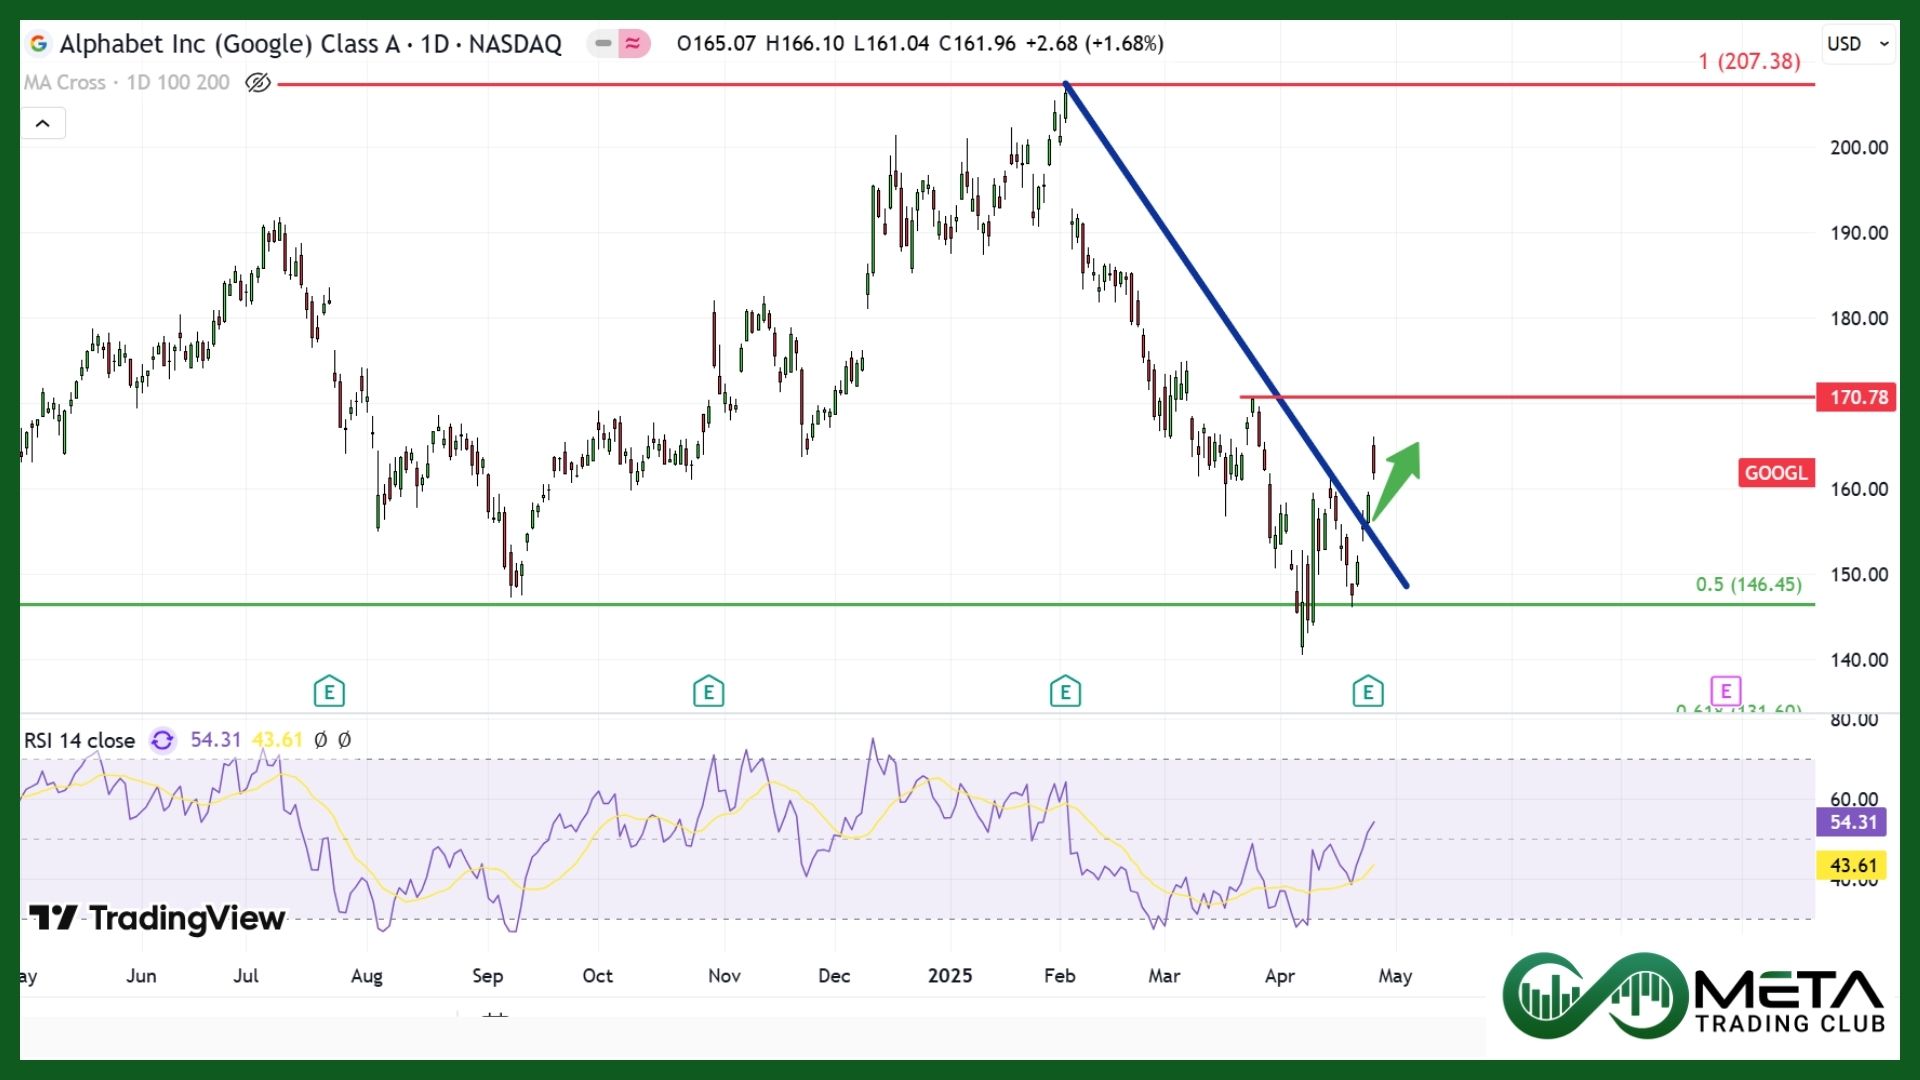Select the RSI 14 close legend label

pyautogui.click(x=80, y=741)
